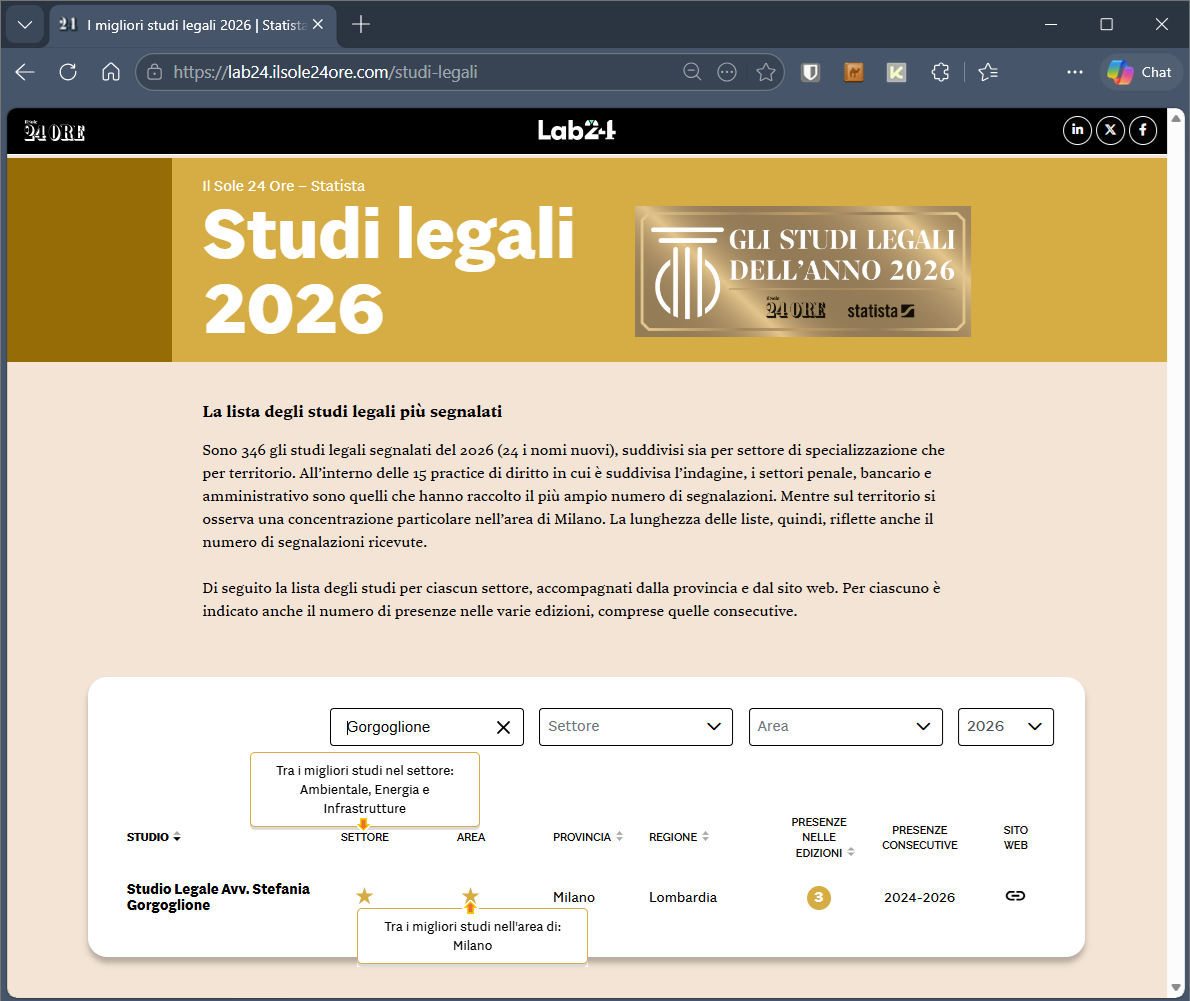The height and width of the screenshot is (1001, 1190).
Task: Close the current browser tab
Action: [318, 25]
